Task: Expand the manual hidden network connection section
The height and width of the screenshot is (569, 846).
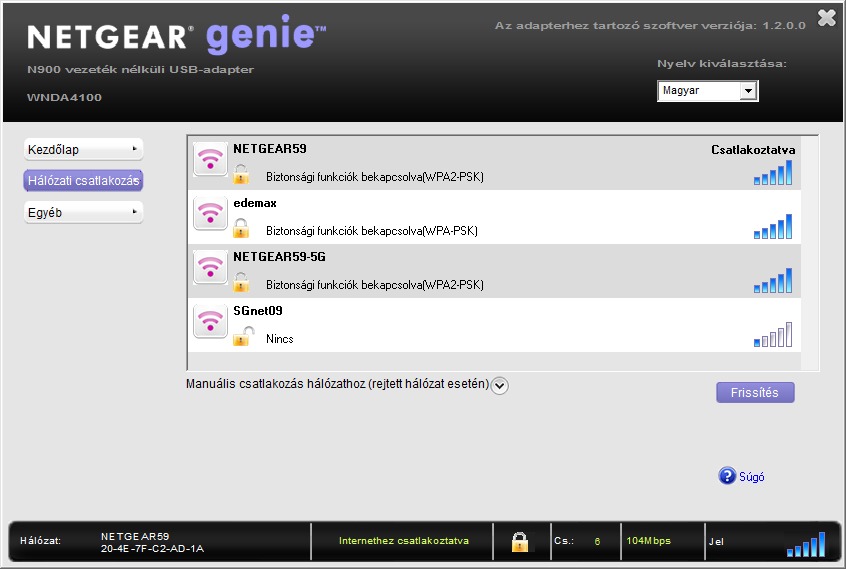Action: [x=500, y=386]
